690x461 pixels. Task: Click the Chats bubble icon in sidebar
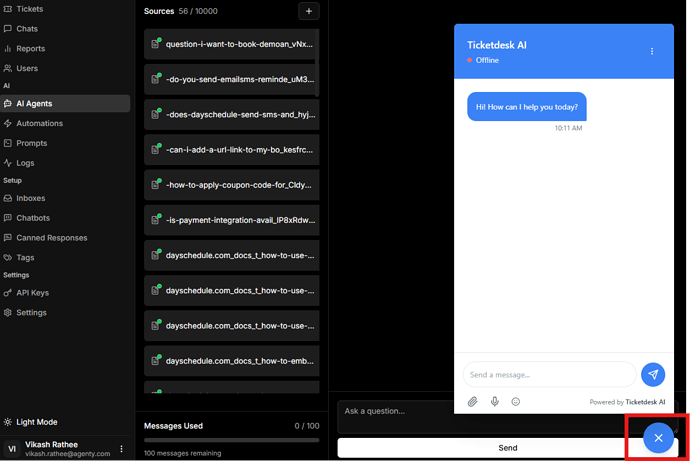click(7, 29)
